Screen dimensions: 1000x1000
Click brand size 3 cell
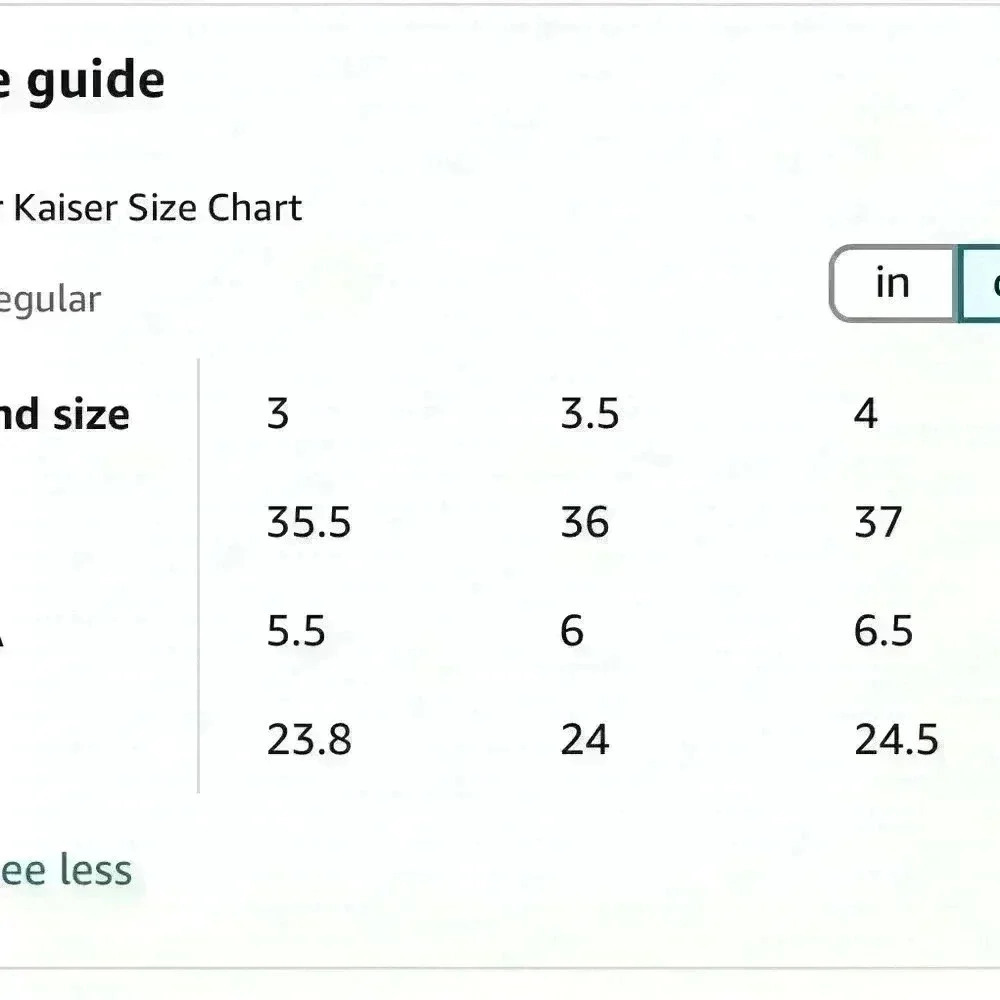point(277,413)
